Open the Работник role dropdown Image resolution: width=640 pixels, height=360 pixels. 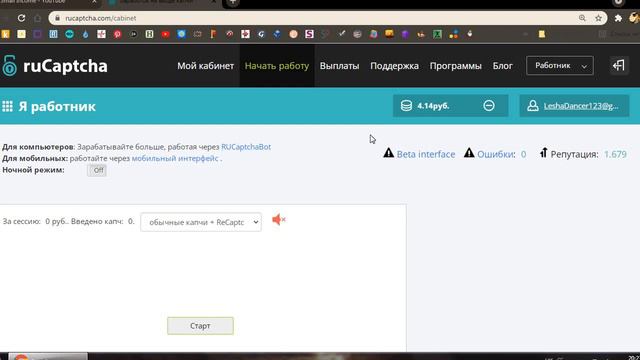(x=560, y=65)
